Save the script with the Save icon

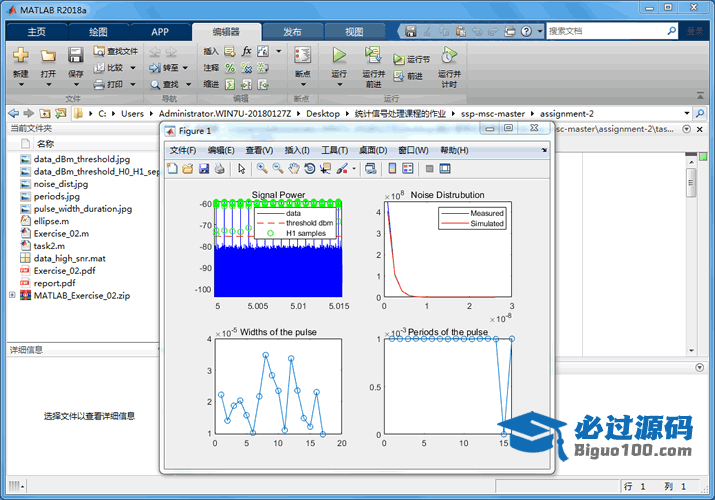(76, 56)
